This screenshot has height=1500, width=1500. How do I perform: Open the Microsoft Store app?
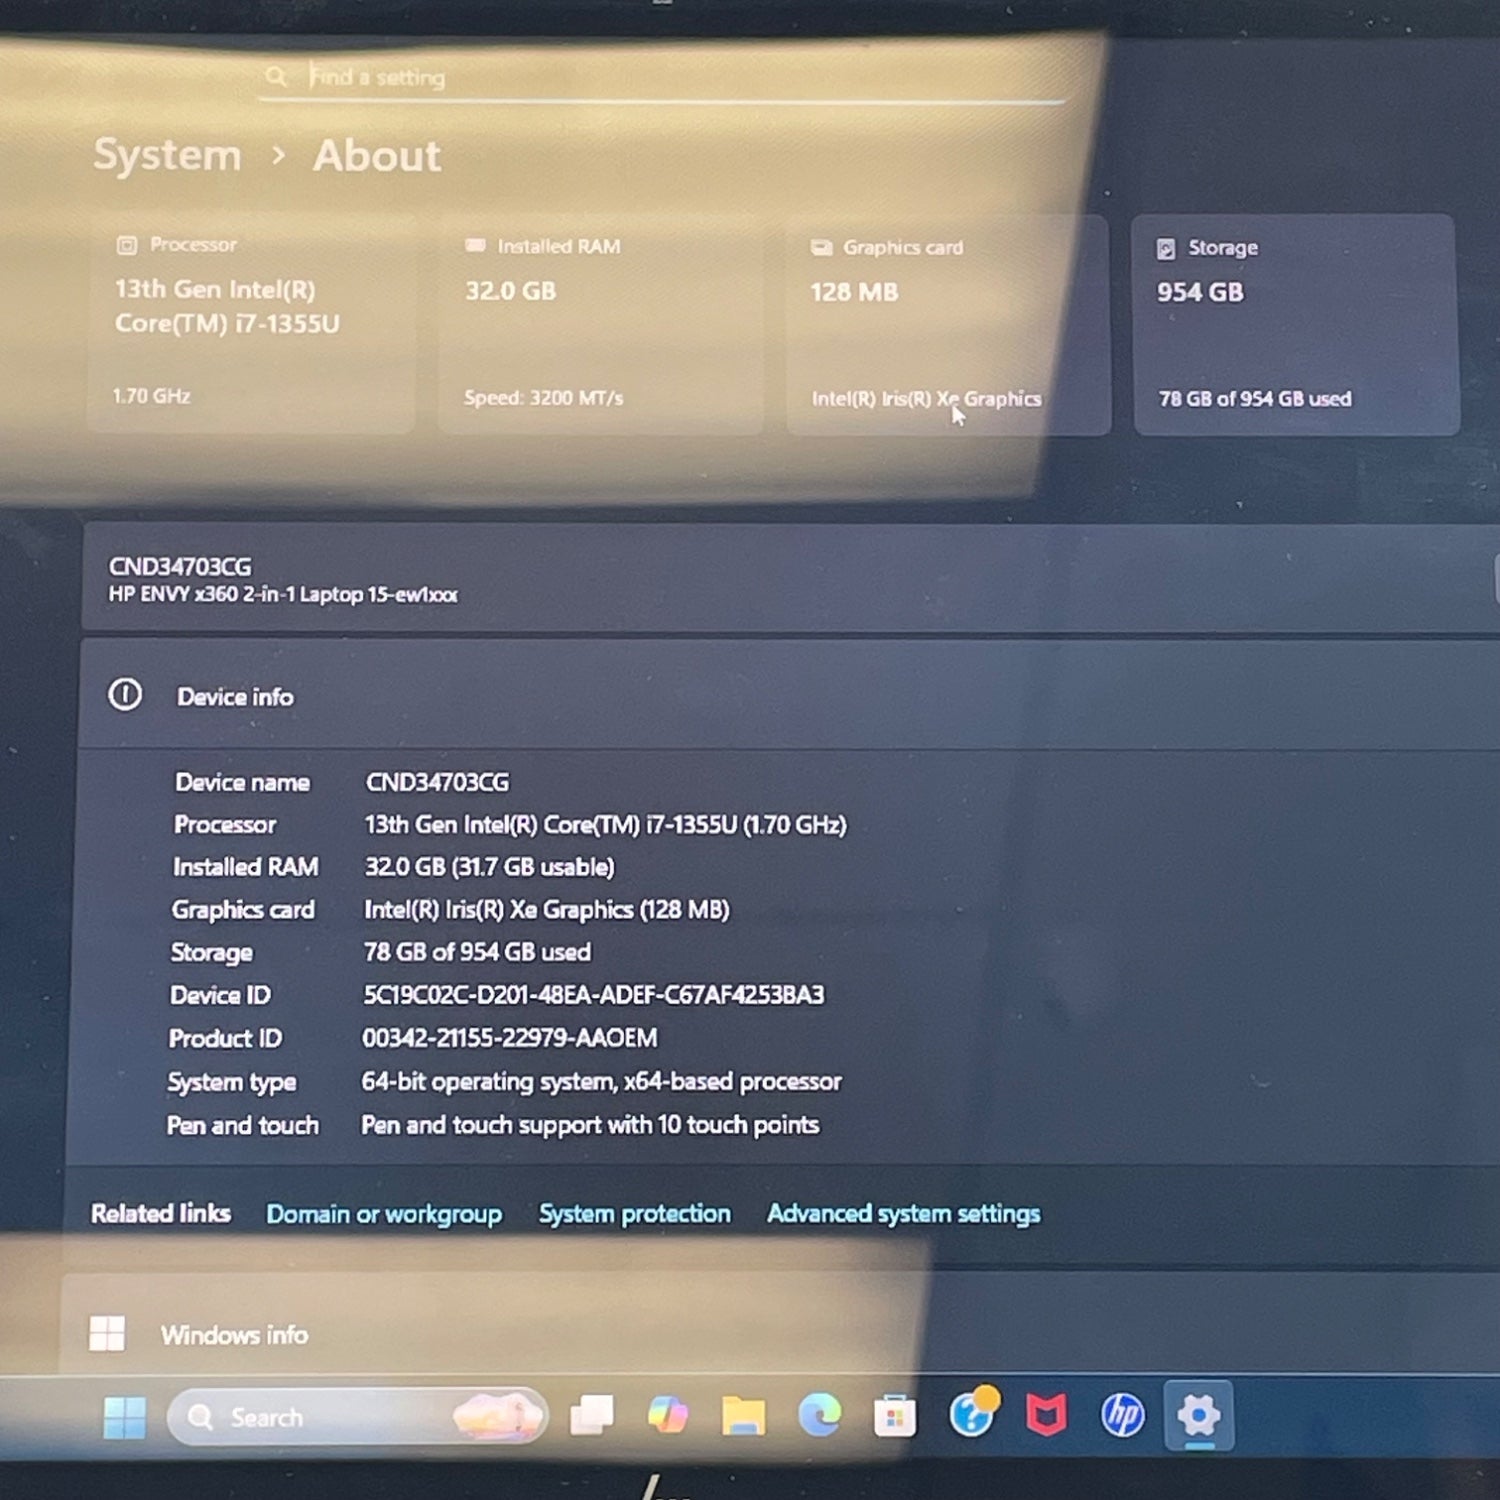894,1417
